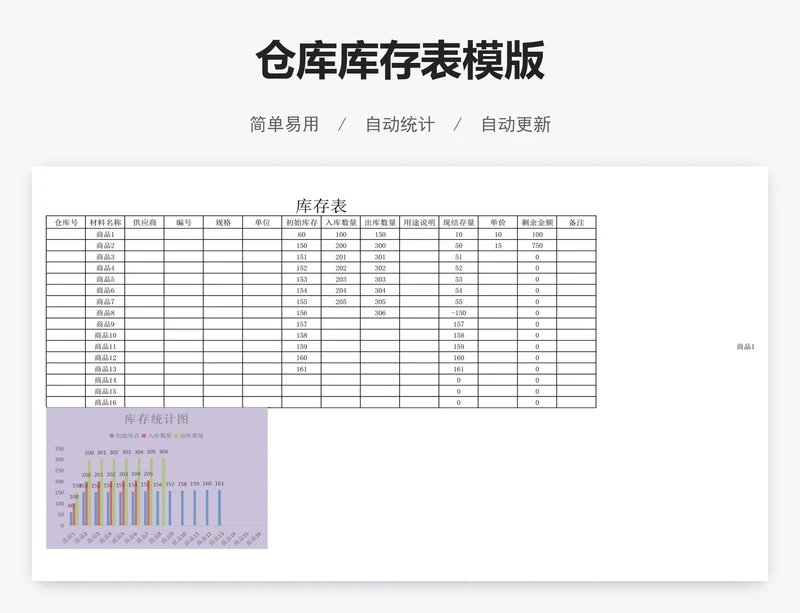Select the 库存统计图 chart title

157,419
